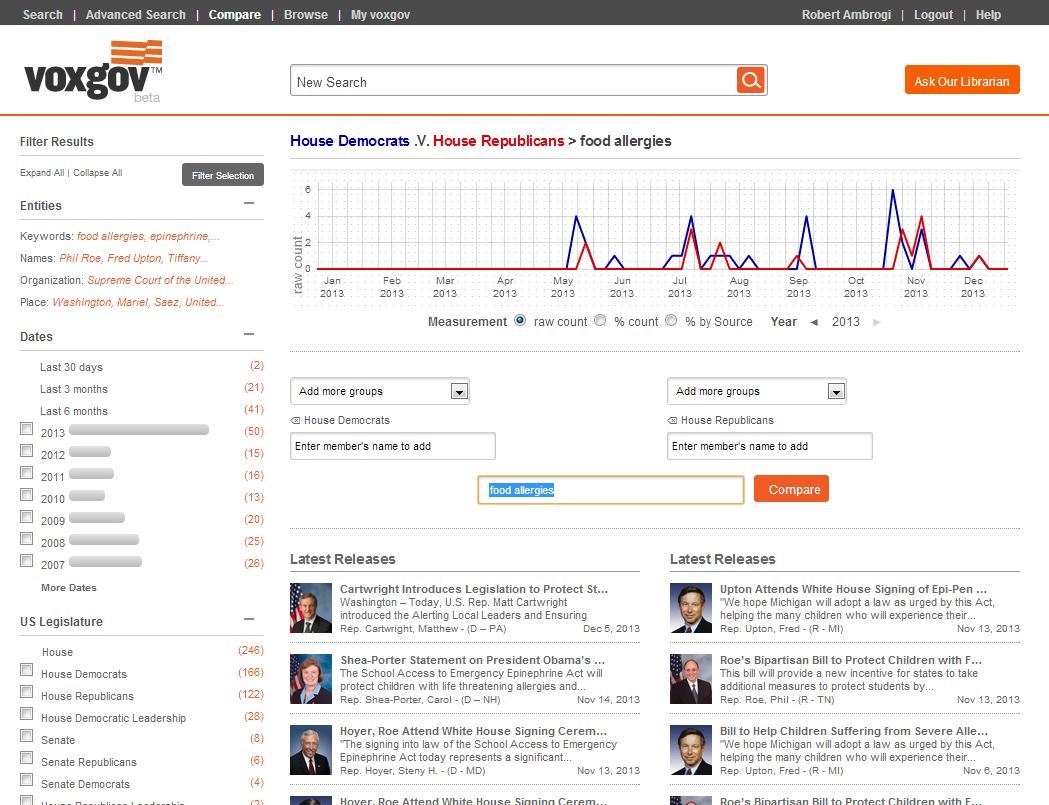This screenshot has height=805, width=1049.
Task: Check the 2009 date filter
Action: pos(27,517)
